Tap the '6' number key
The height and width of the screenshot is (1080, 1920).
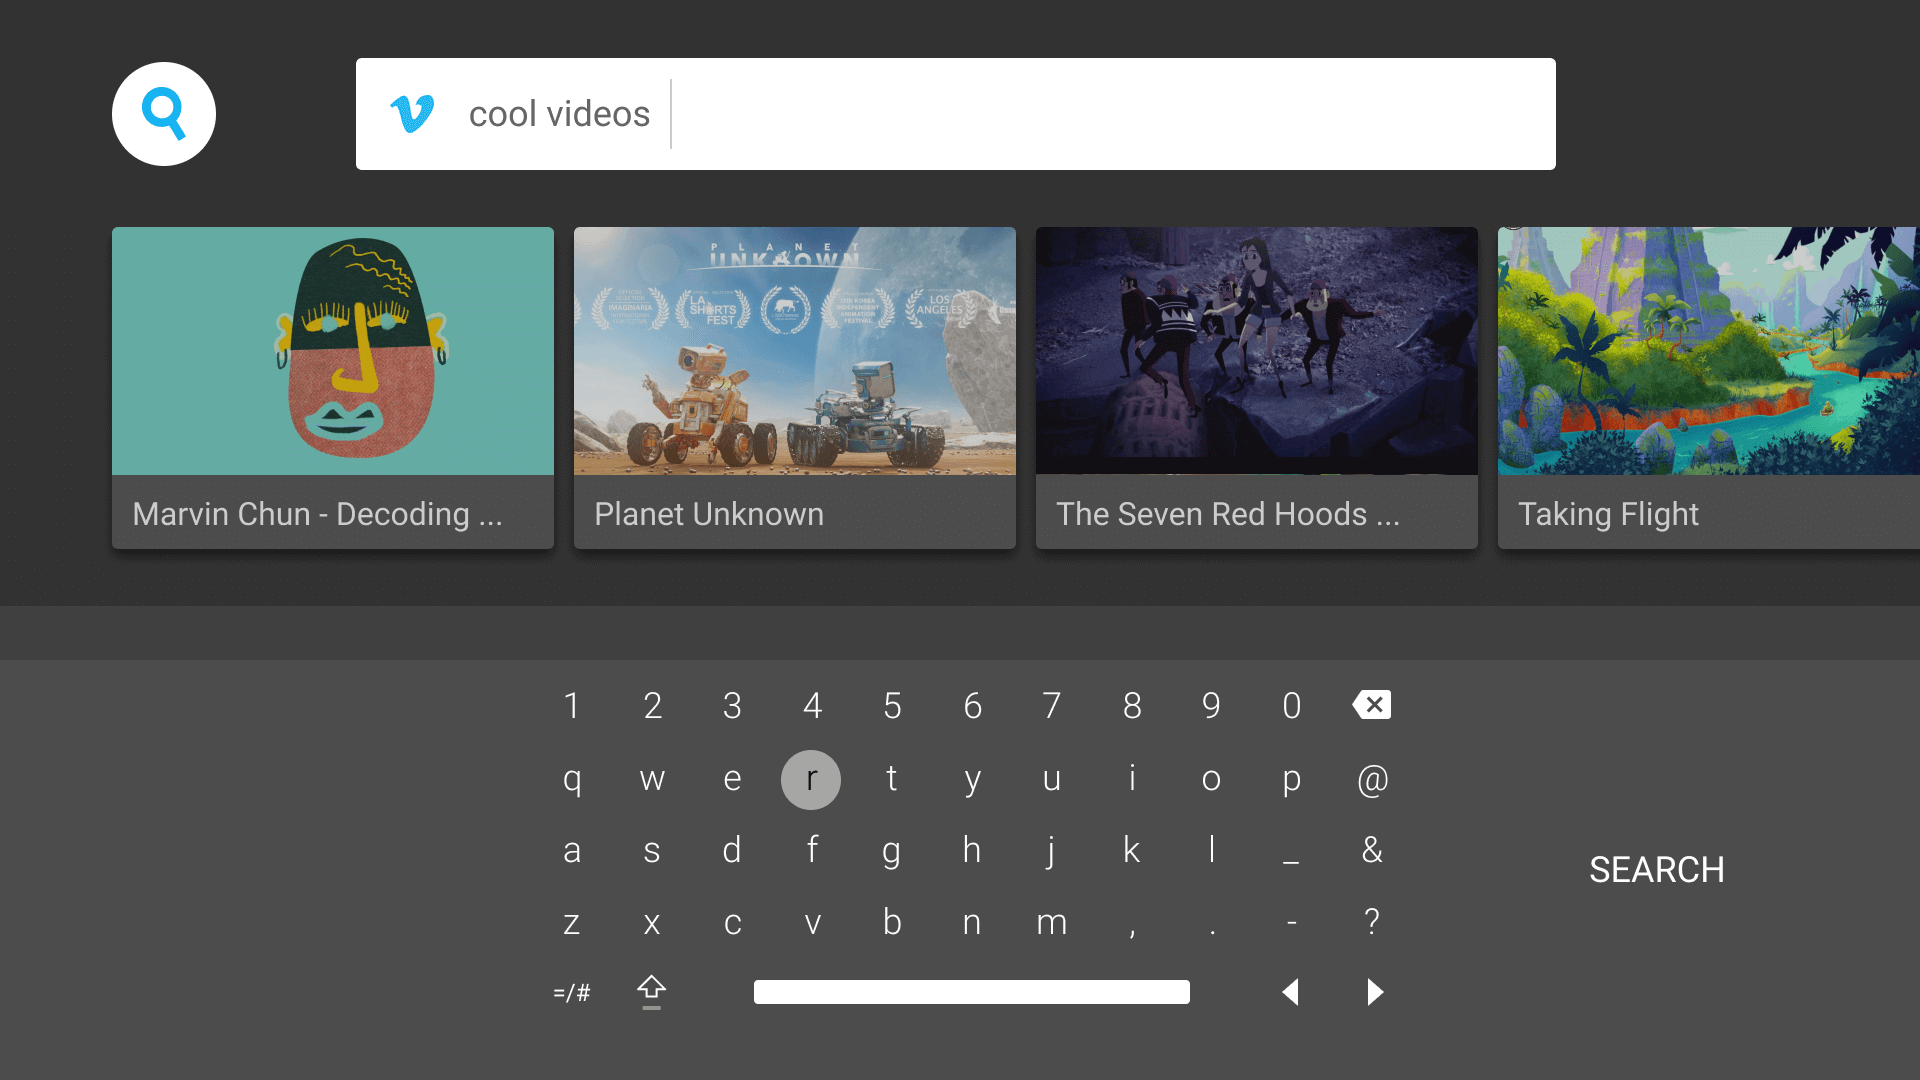(972, 706)
